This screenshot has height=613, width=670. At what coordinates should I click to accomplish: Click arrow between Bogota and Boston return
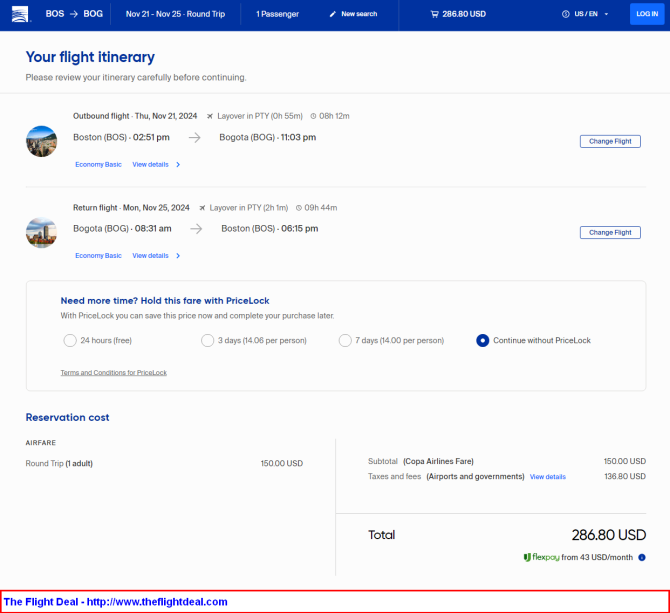196,229
